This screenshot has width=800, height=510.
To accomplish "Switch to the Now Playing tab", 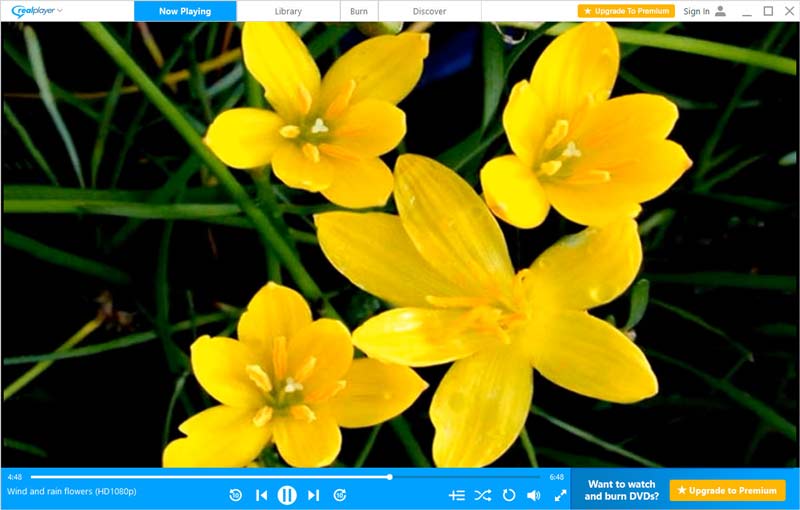I will click(185, 11).
